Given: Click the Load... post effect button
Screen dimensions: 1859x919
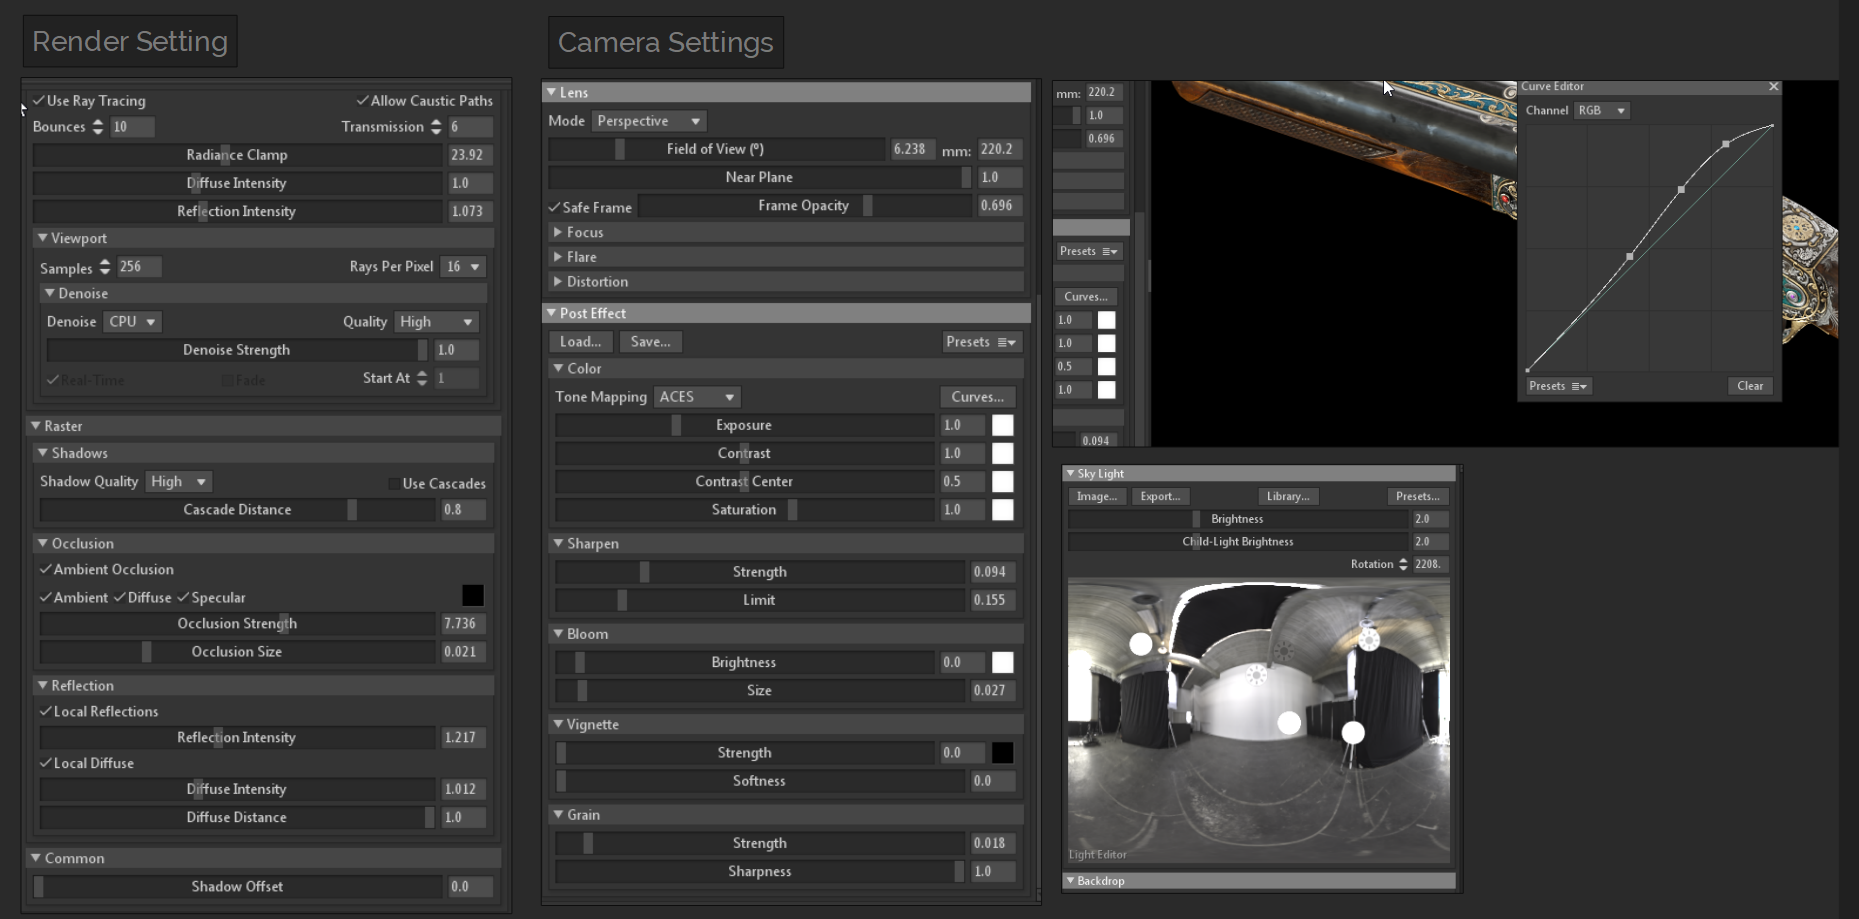Looking at the screenshot, I should point(580,342).
